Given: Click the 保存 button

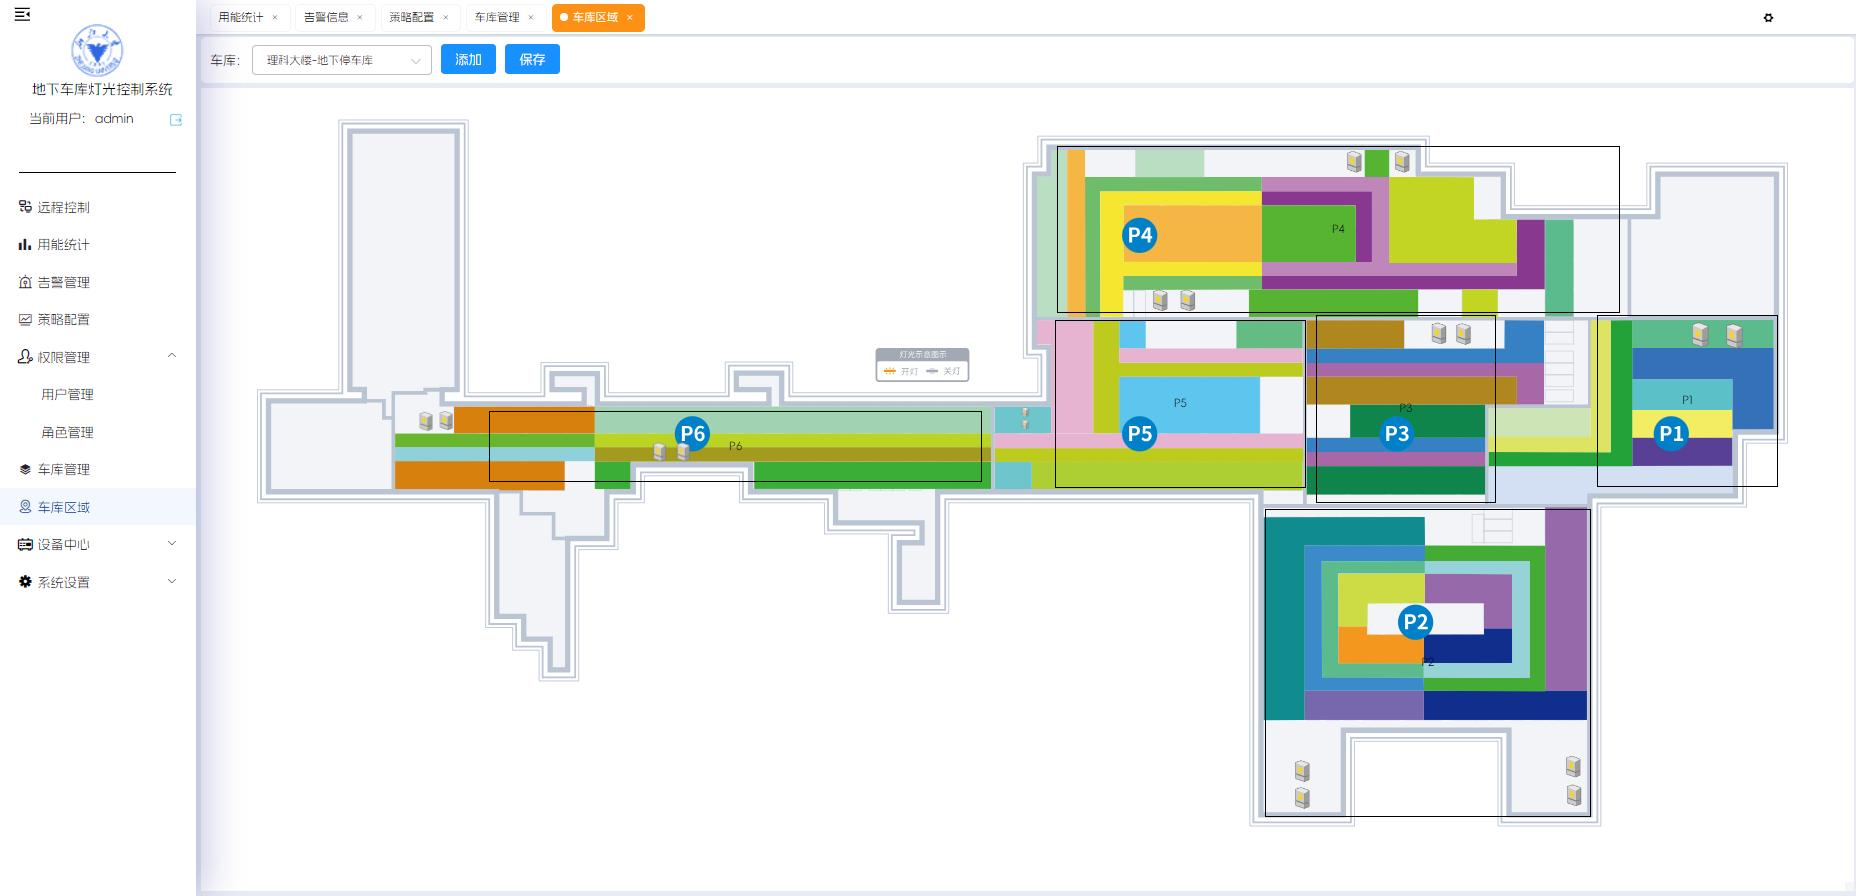Looking at the screenshot, I should [532, 60].
